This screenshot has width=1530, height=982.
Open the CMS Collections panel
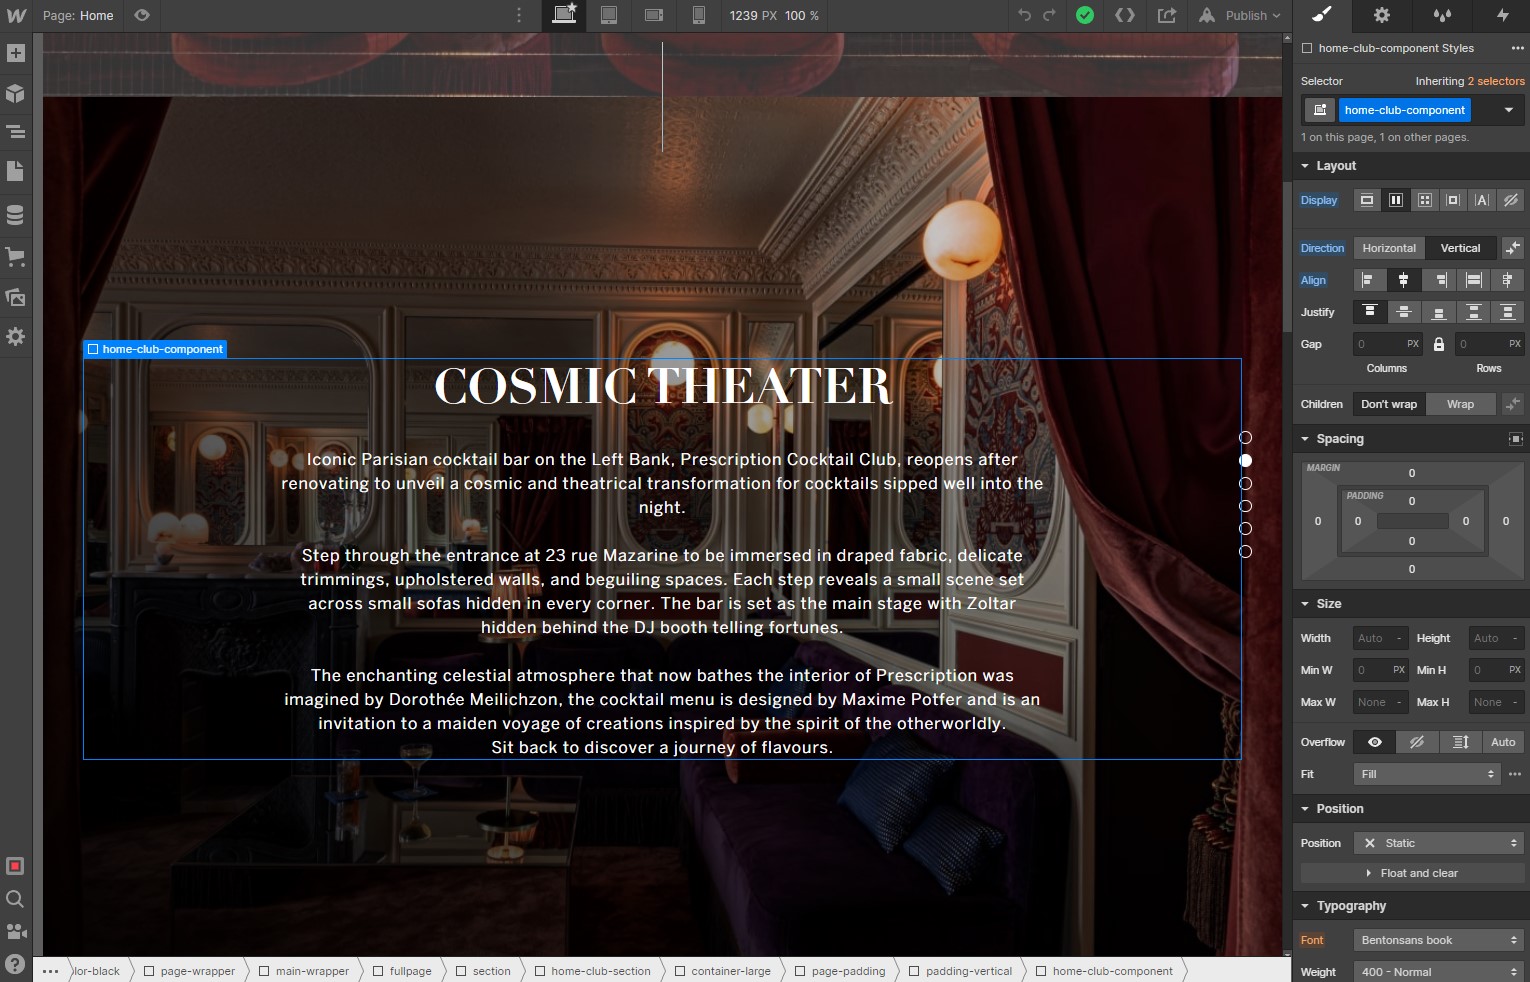[x=15, y=215]
